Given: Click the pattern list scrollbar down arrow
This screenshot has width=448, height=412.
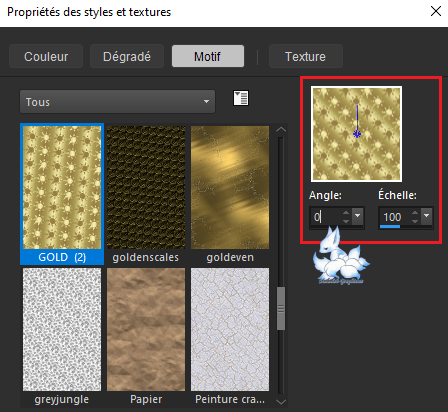Looking at the screenshot, I should [x=281, y=402].
